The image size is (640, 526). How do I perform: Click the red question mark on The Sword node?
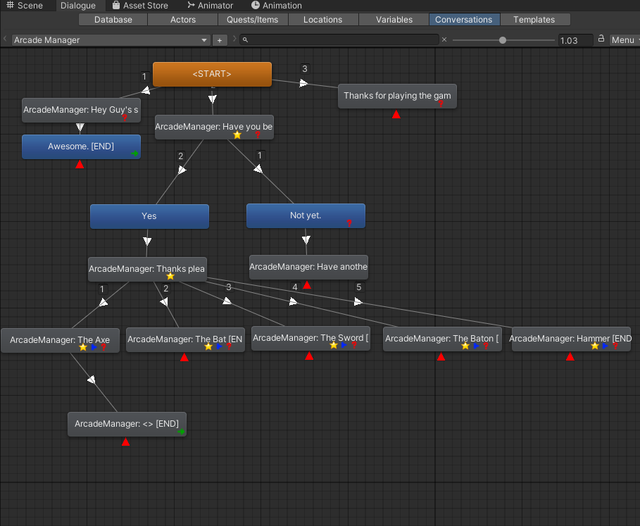tap(354, 345)
